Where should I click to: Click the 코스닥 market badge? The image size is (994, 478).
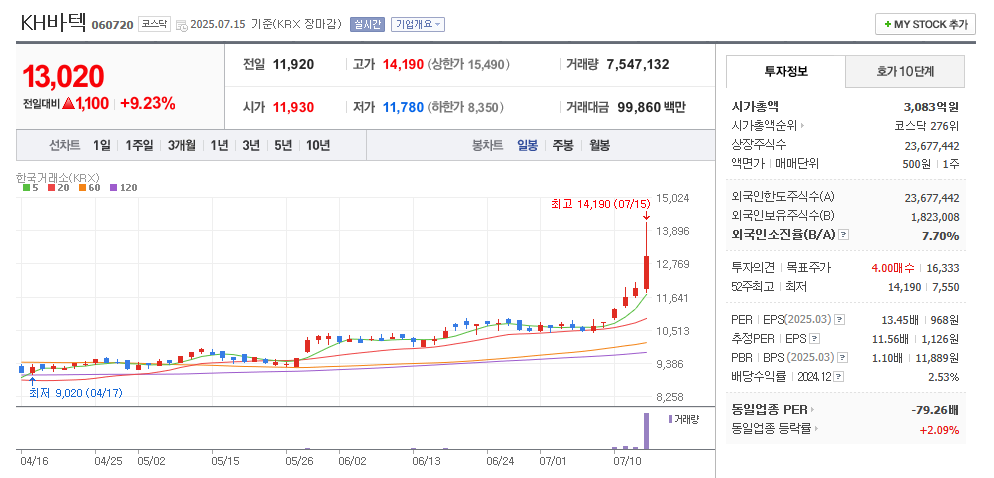[x=154, y=24]
